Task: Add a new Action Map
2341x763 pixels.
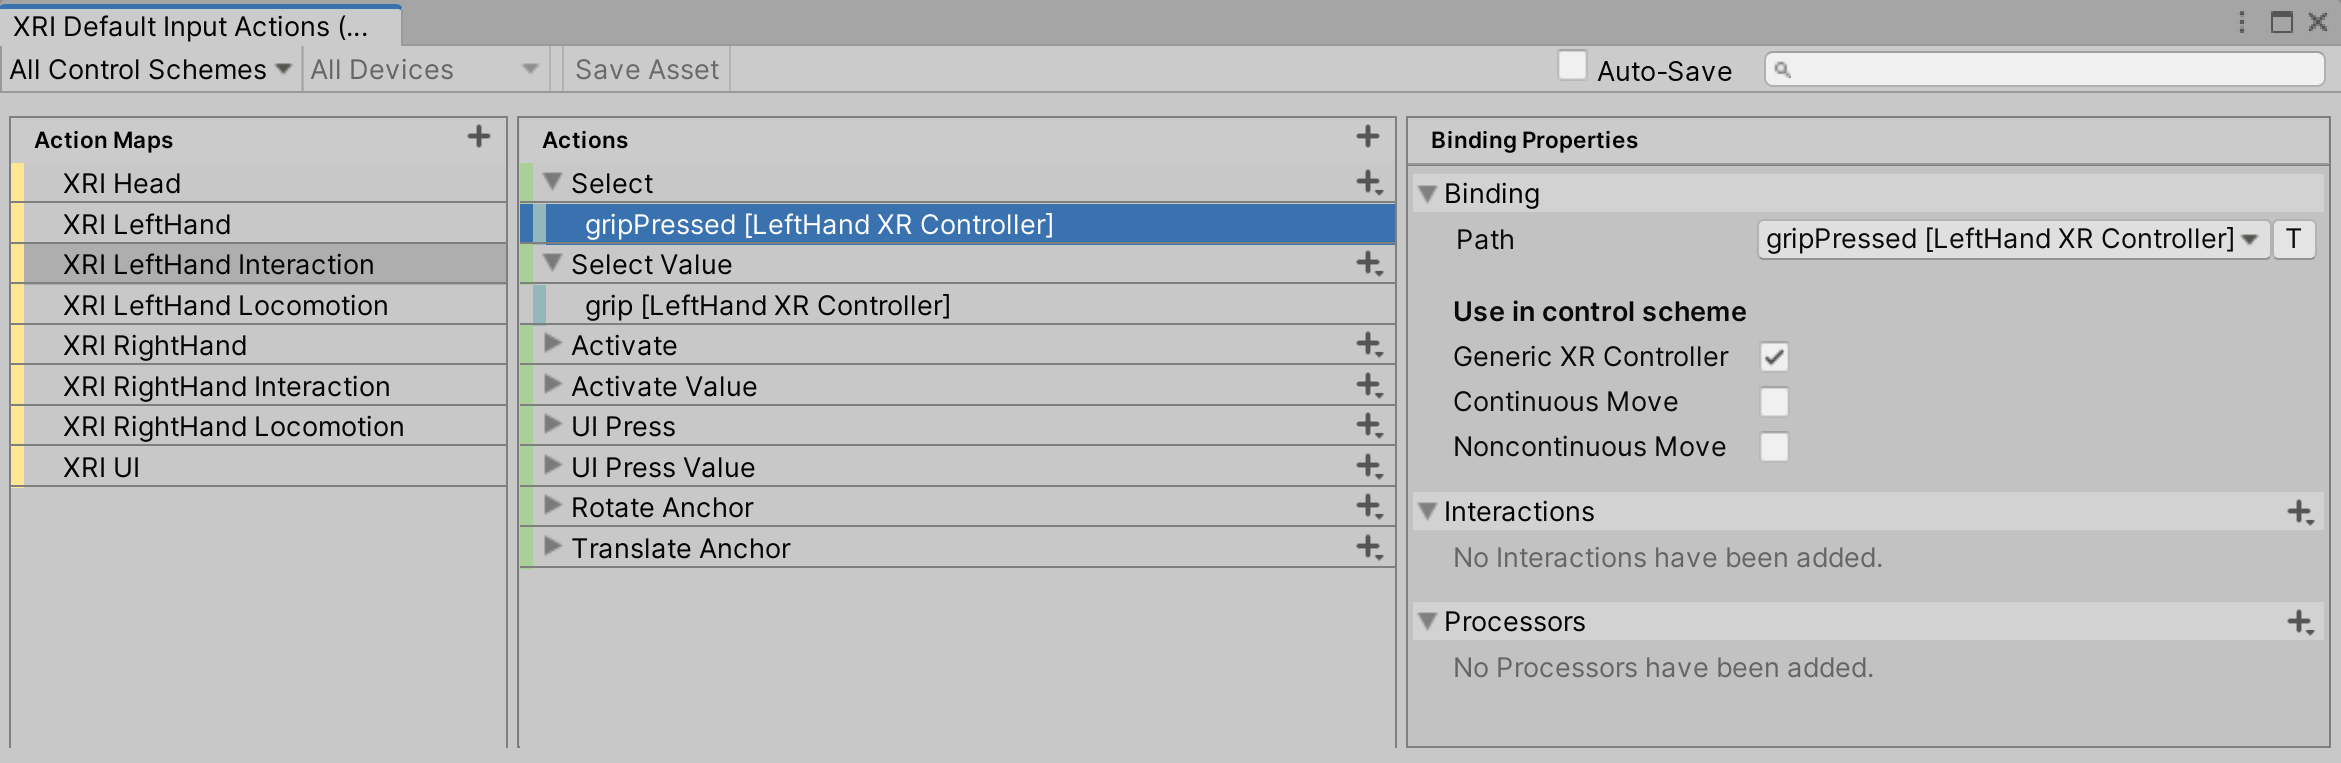Action: click(480, 135)
